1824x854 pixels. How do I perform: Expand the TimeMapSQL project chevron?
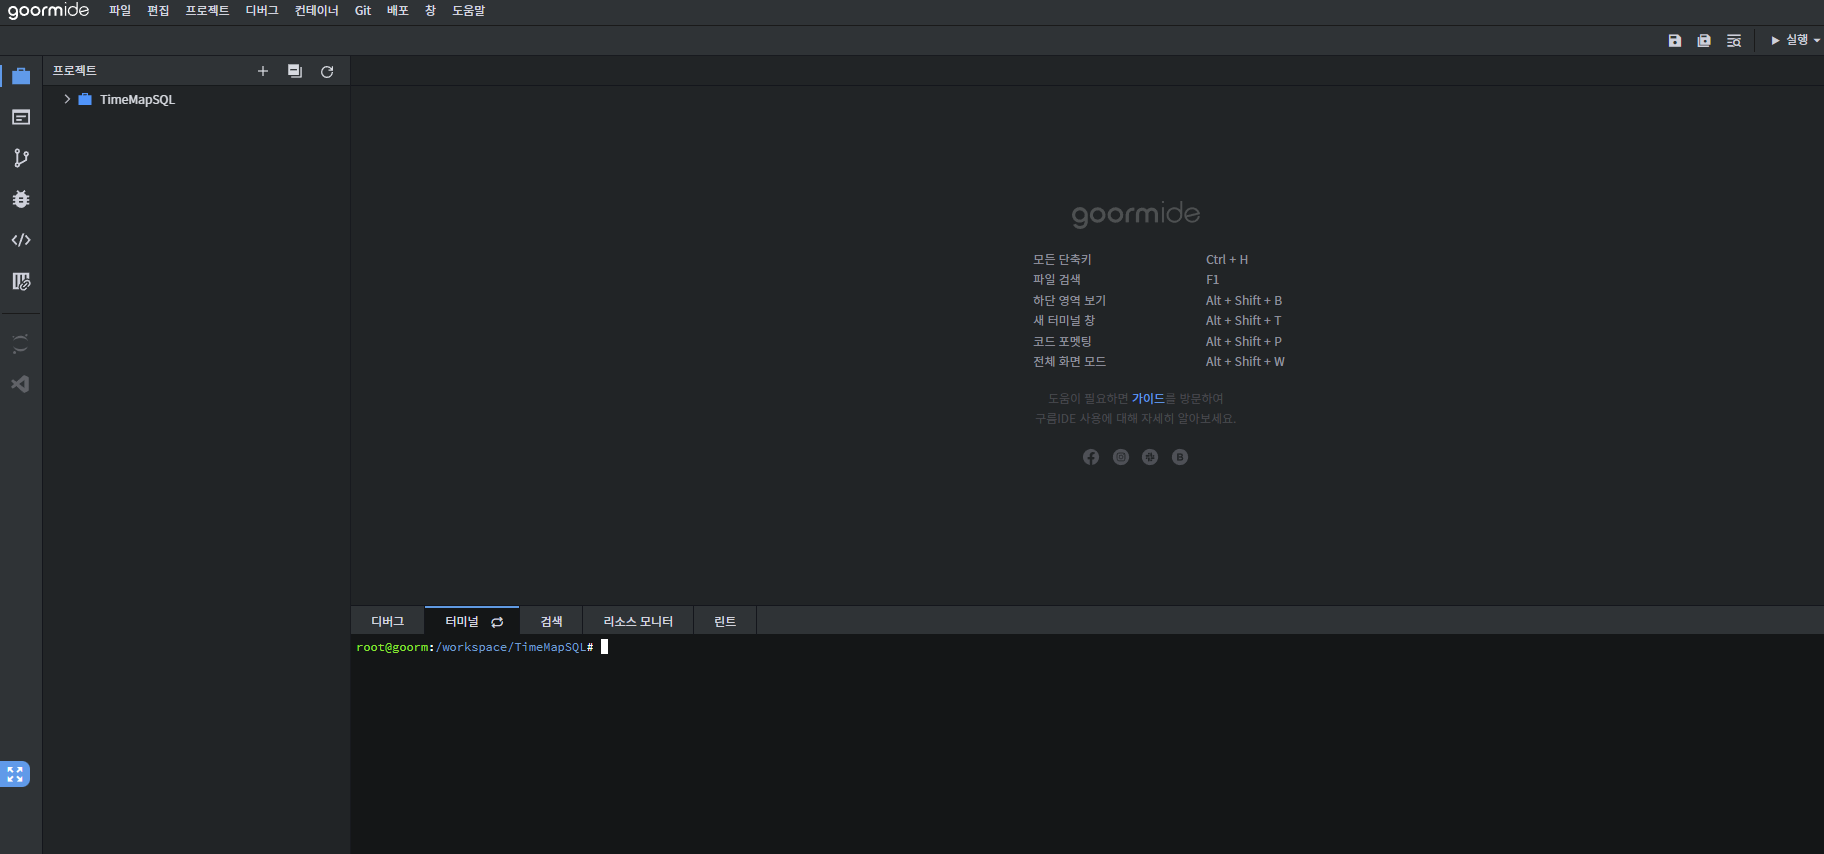(x=67, y=99)
